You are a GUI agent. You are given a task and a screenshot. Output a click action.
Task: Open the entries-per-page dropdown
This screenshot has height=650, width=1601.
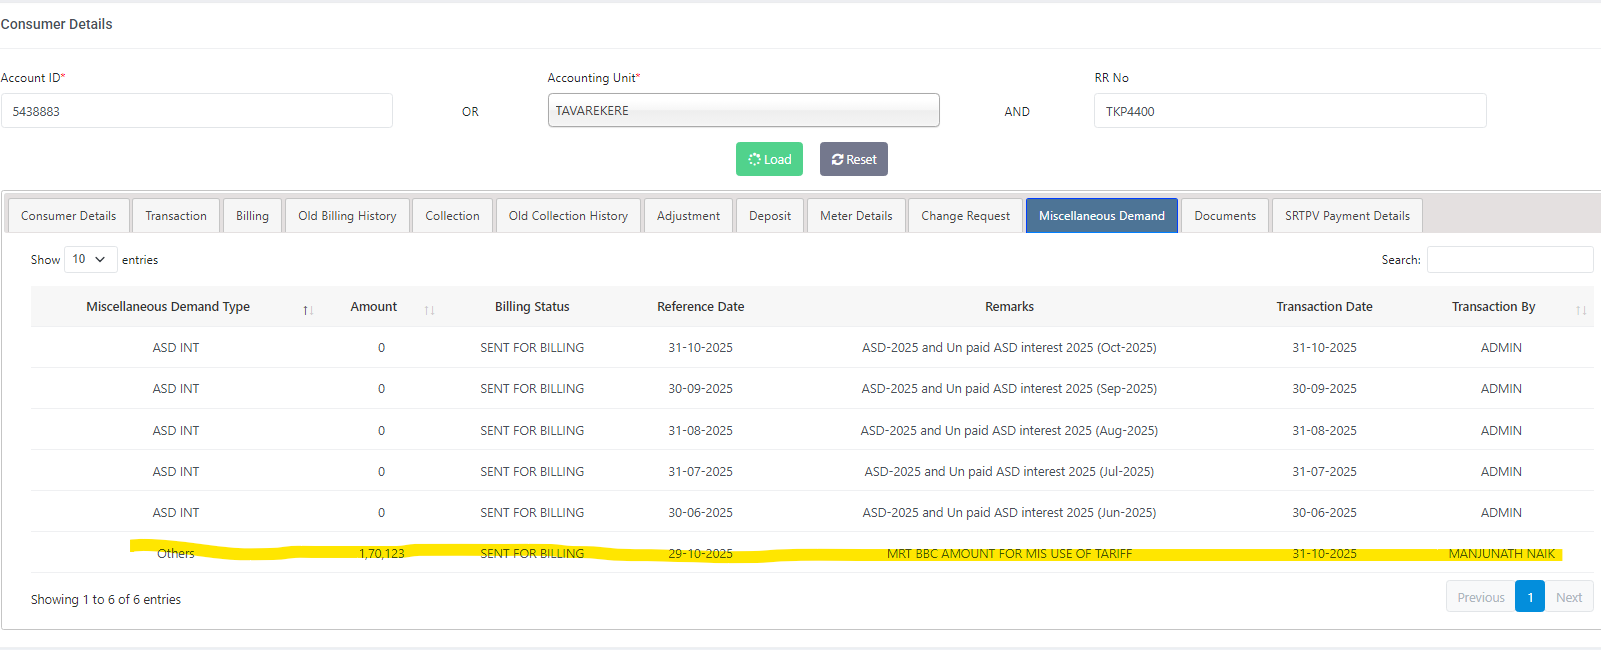[90, 259]
